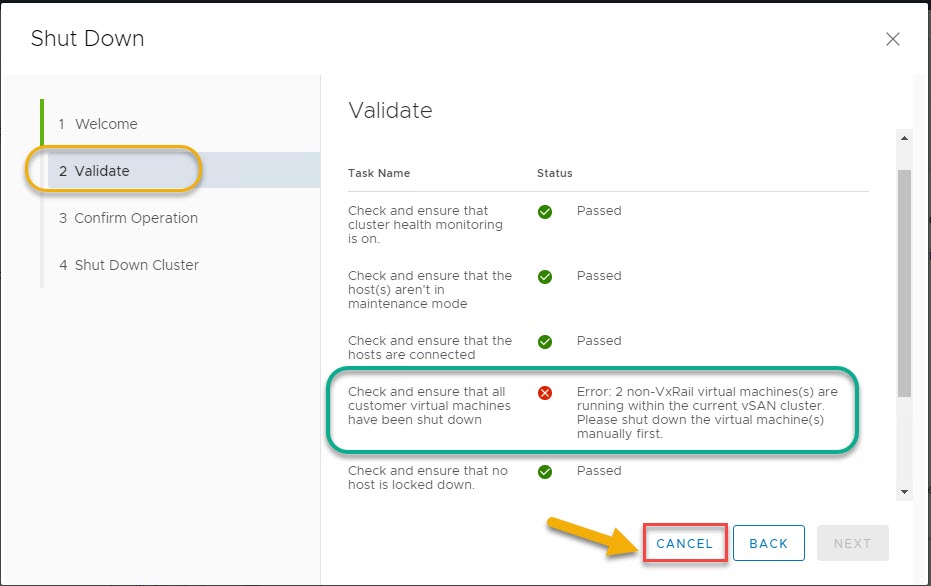
Task: Click scrollbar down arrow in validation list
Action: [x=905, y=491]
